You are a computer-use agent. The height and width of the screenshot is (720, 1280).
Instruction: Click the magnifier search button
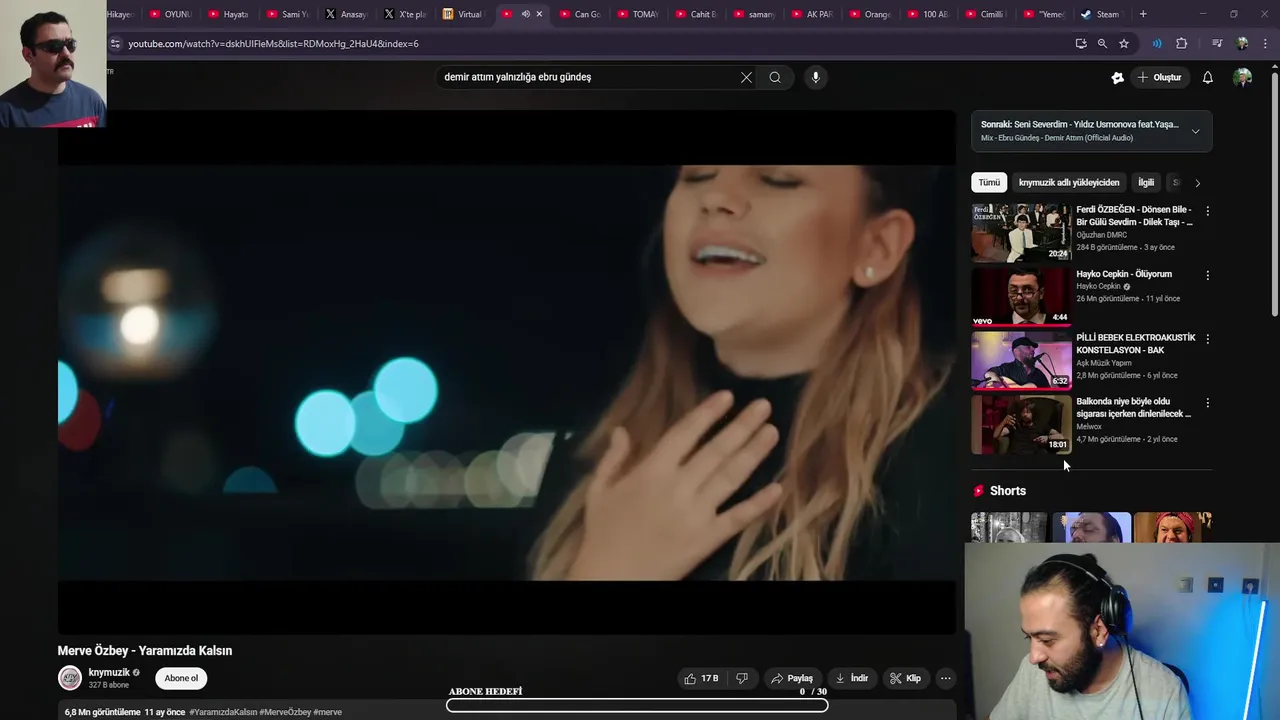[775, 77]
